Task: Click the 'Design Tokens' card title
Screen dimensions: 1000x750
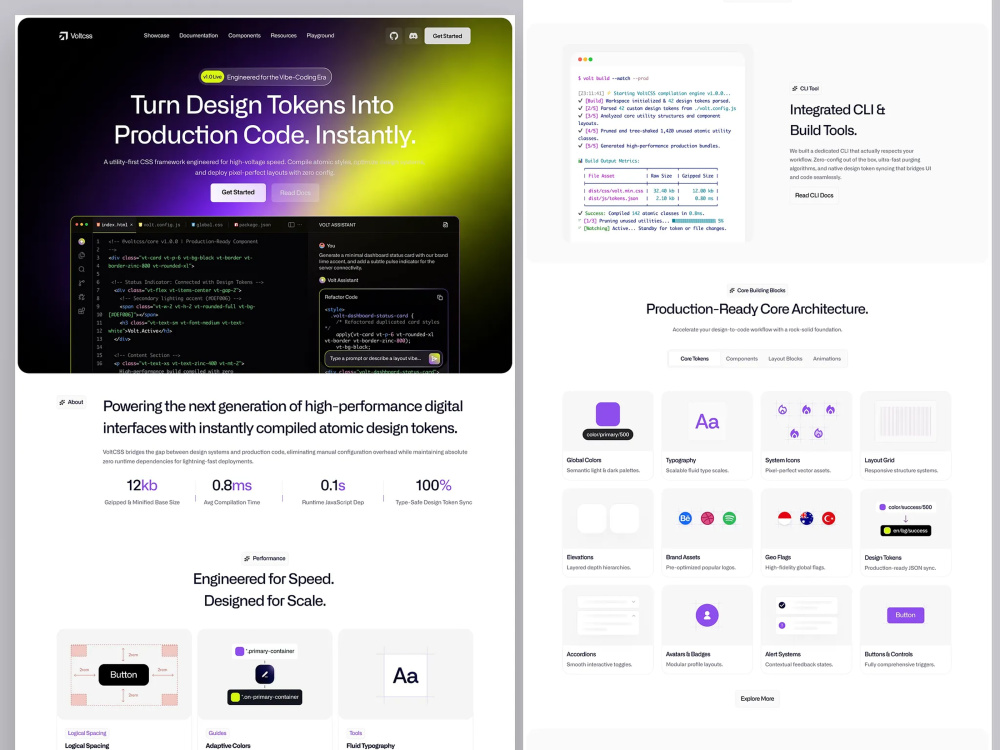Action: [x=883, y=557]
